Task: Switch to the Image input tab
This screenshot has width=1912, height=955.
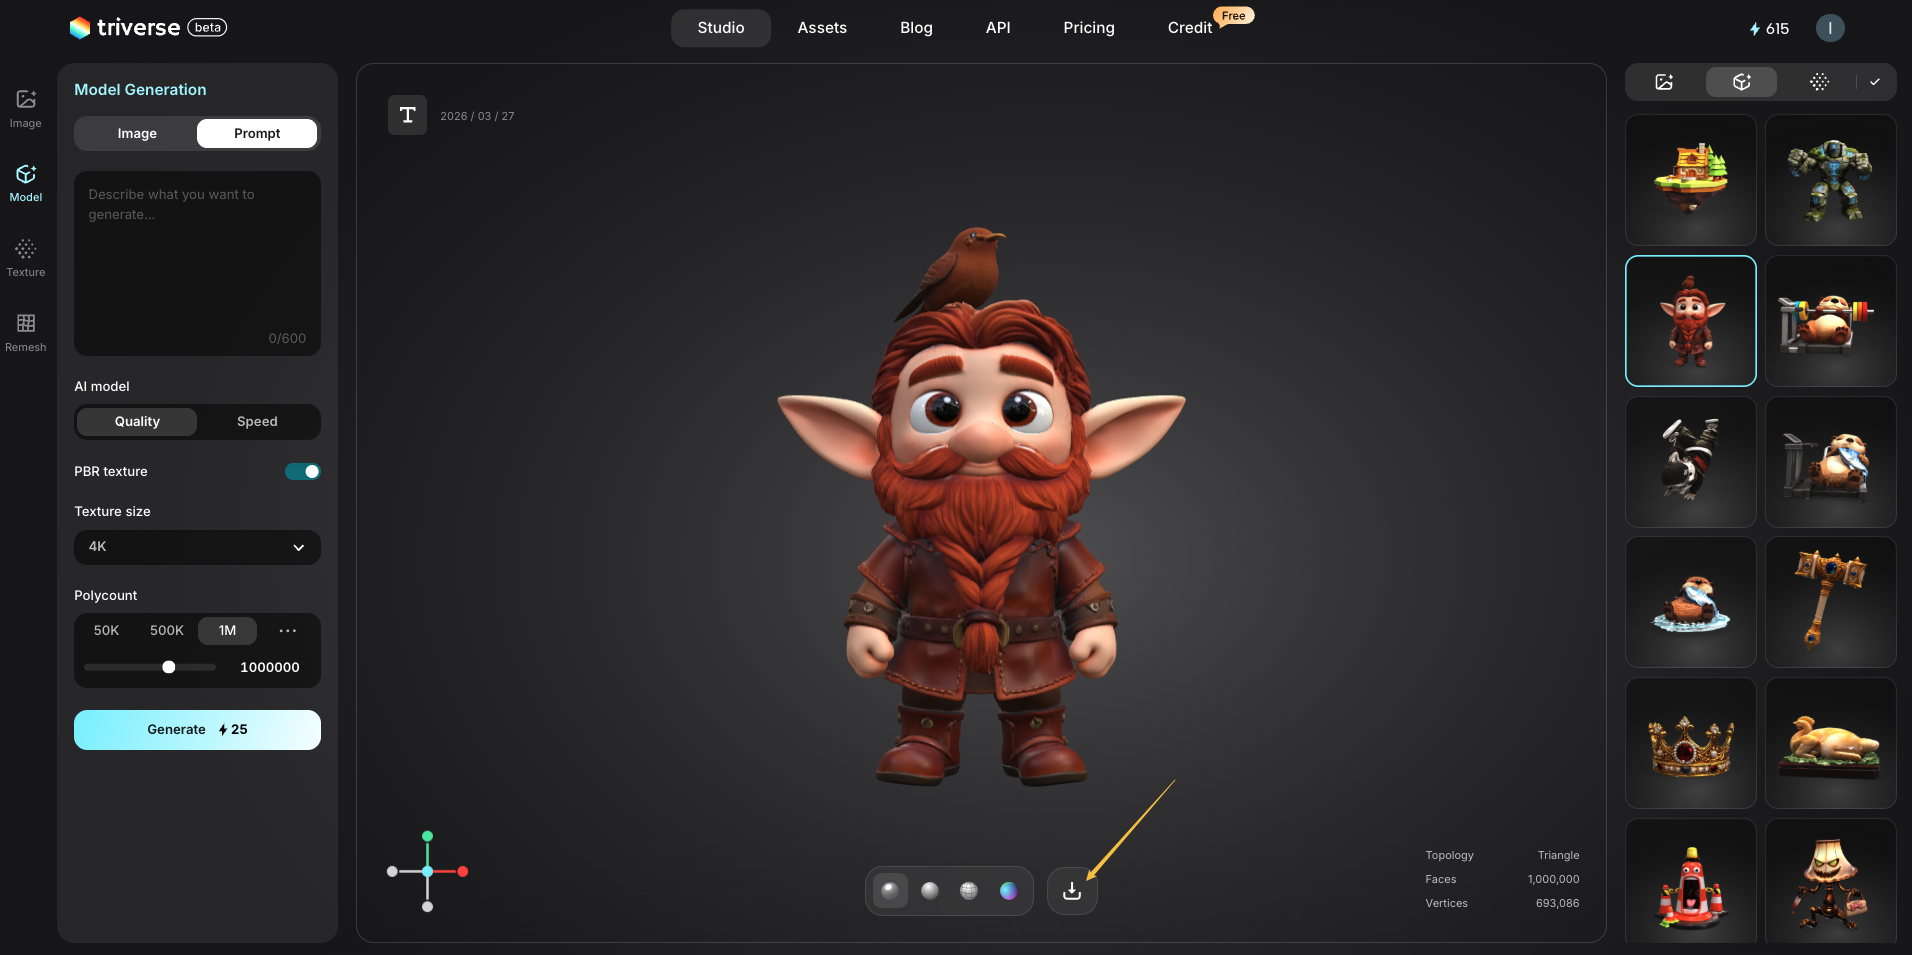Action: 137,134
